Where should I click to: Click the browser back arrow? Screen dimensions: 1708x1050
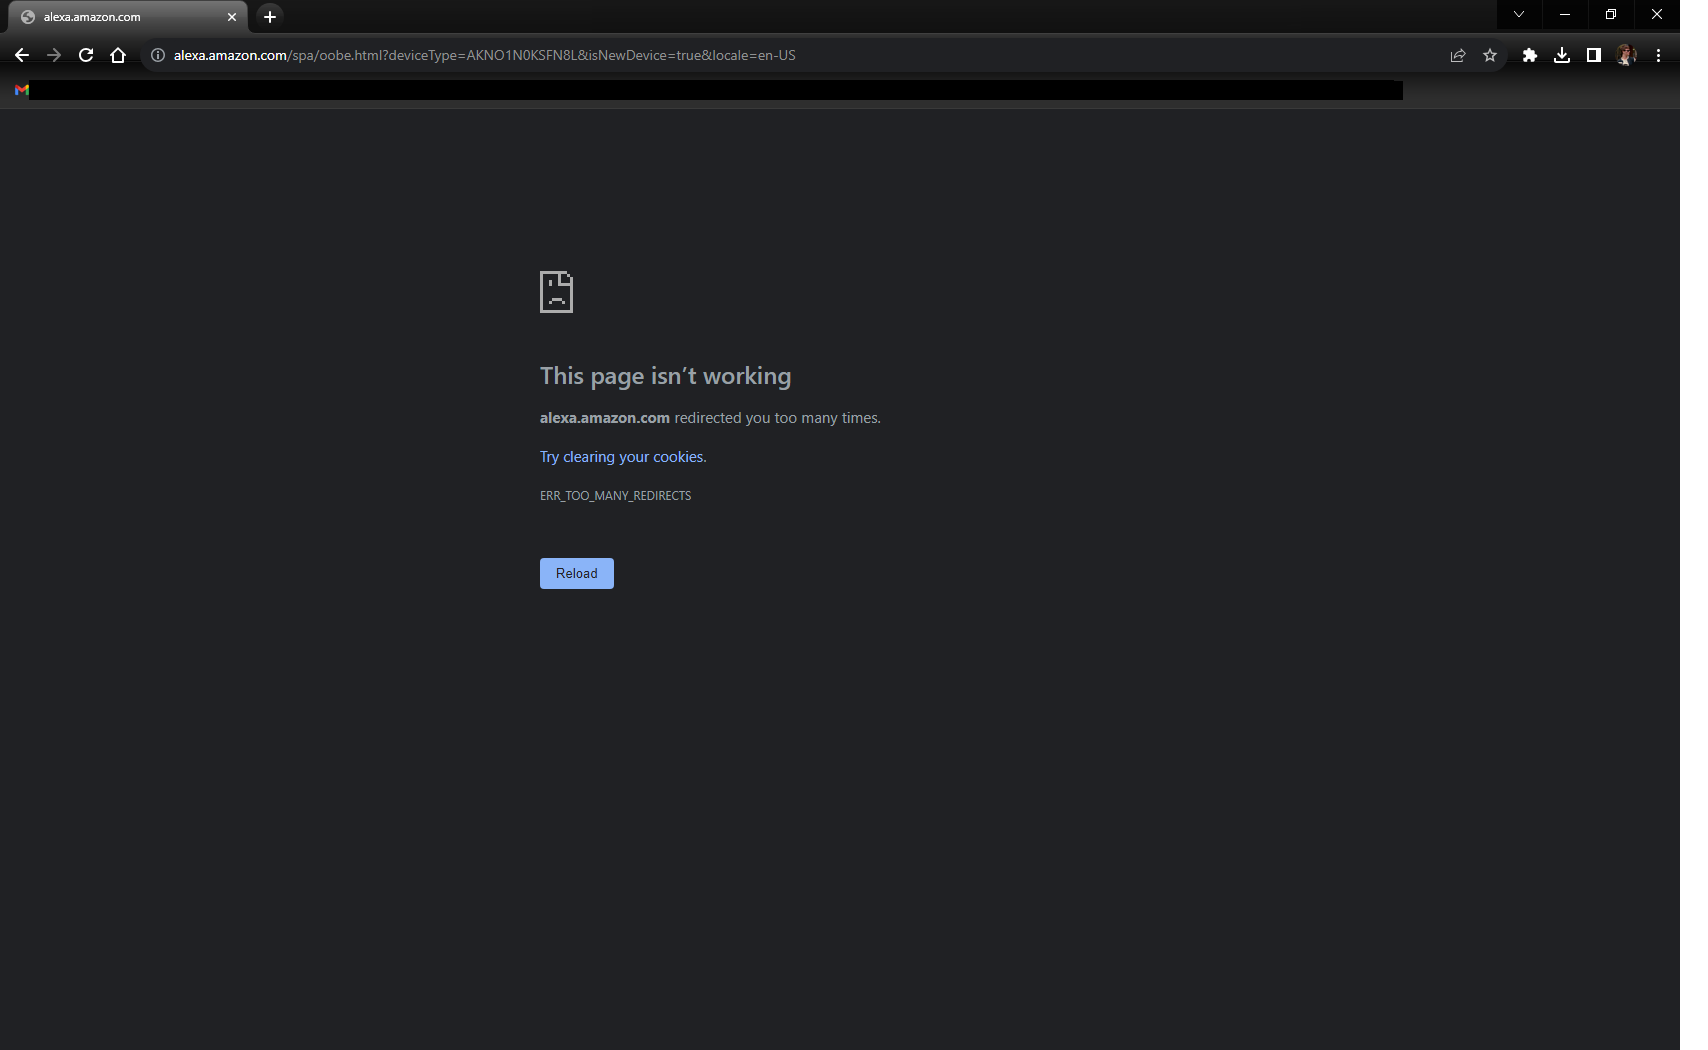point(22,56)
